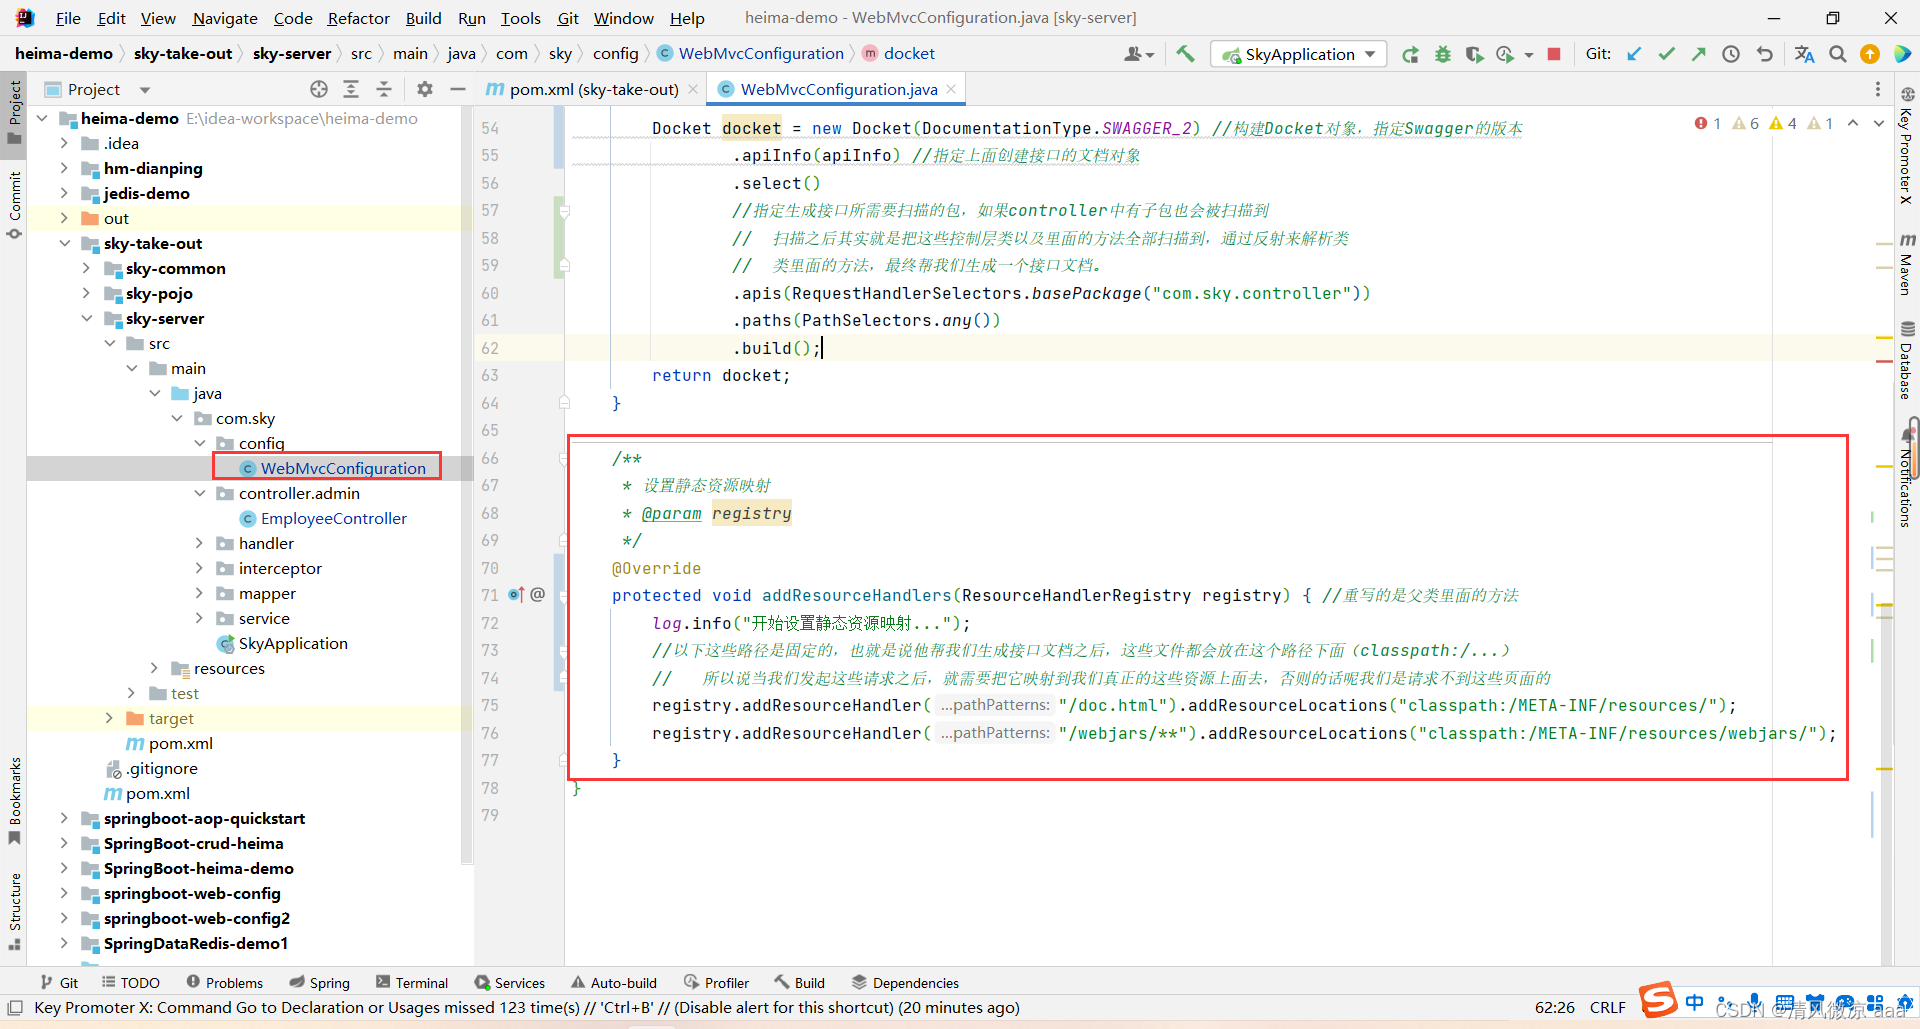Open the Tools menu
This screenshot has width=1920, height=1029.
click(520, 18)
